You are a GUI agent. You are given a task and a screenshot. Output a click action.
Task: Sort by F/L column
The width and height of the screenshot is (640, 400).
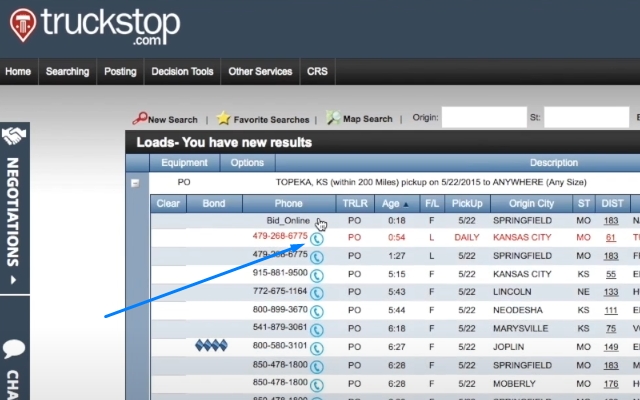(x=431, y=204)
